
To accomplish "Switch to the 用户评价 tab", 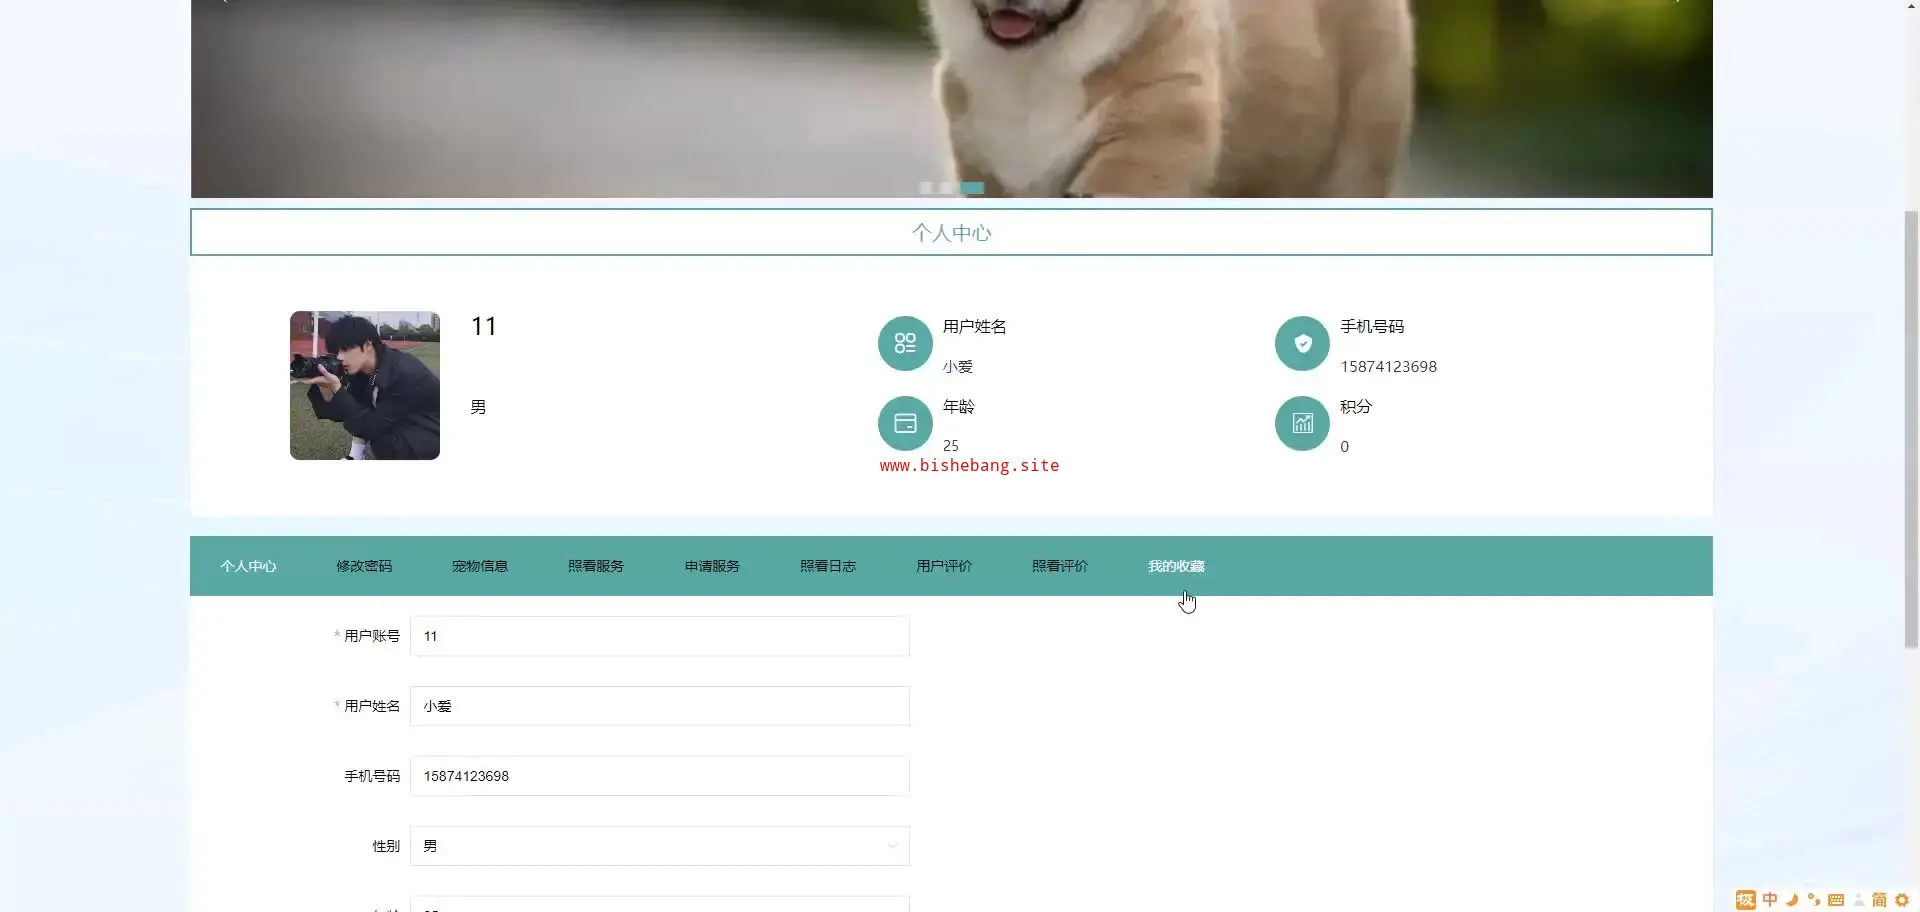I will pos(944,566).
